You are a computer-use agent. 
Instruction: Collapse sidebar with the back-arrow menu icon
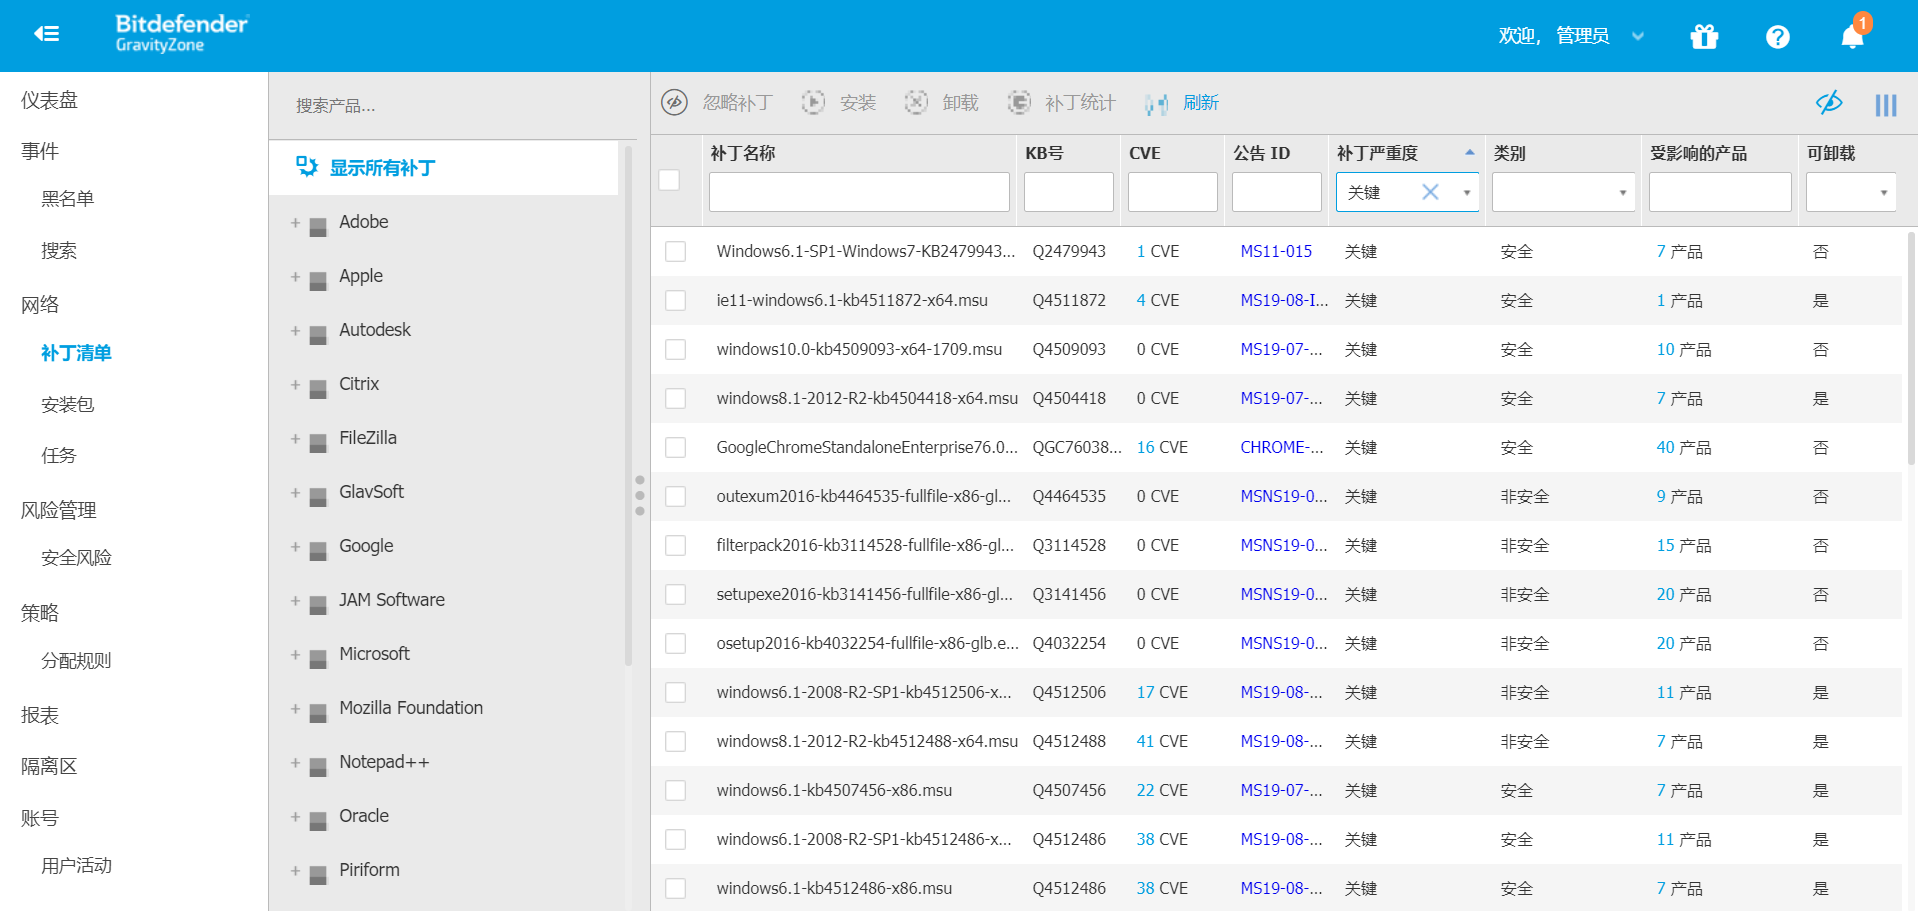click(46, 35)
